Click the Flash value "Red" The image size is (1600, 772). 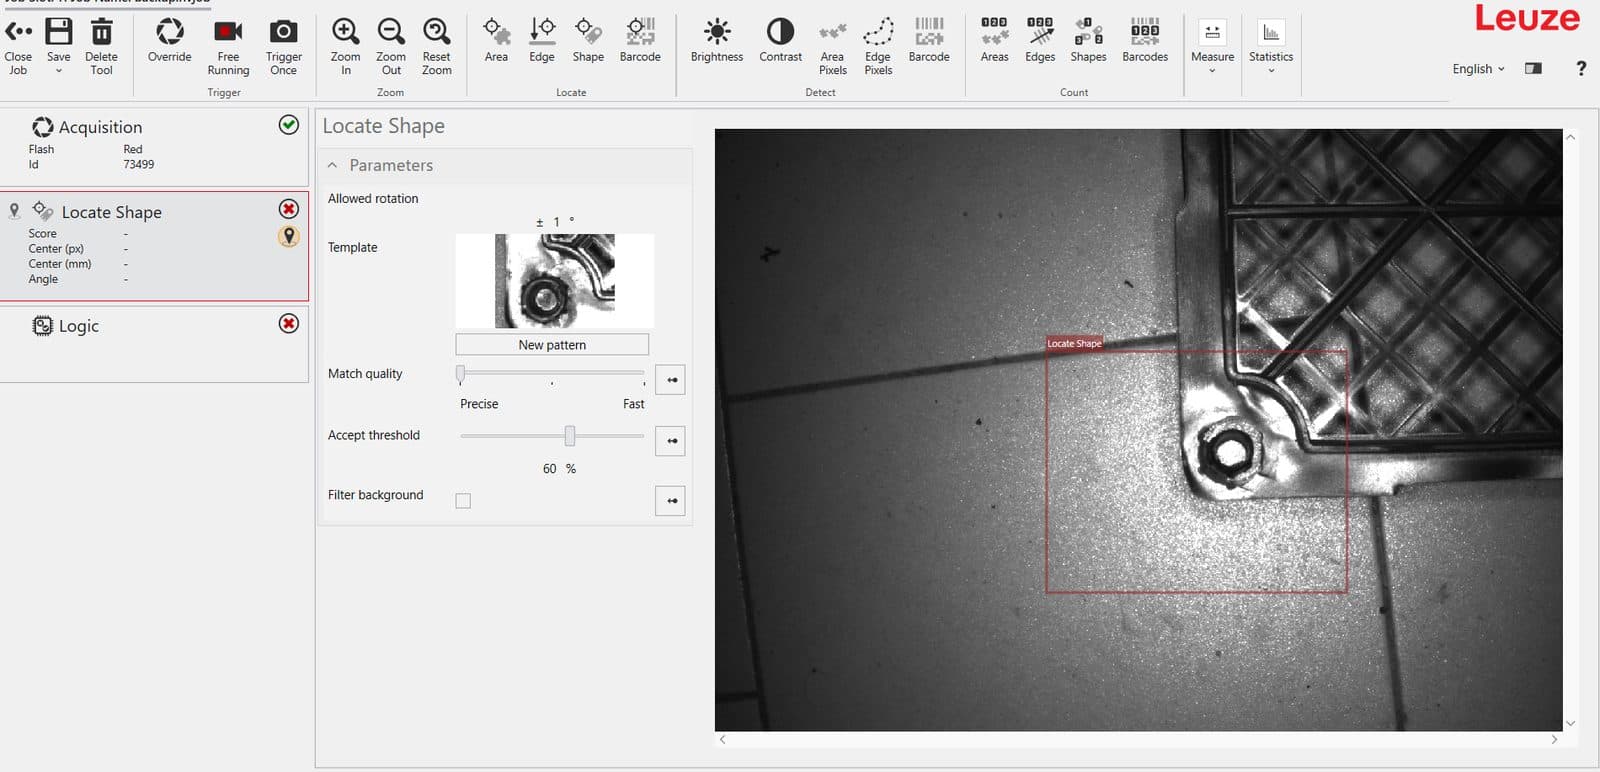(x=133, y=150)
